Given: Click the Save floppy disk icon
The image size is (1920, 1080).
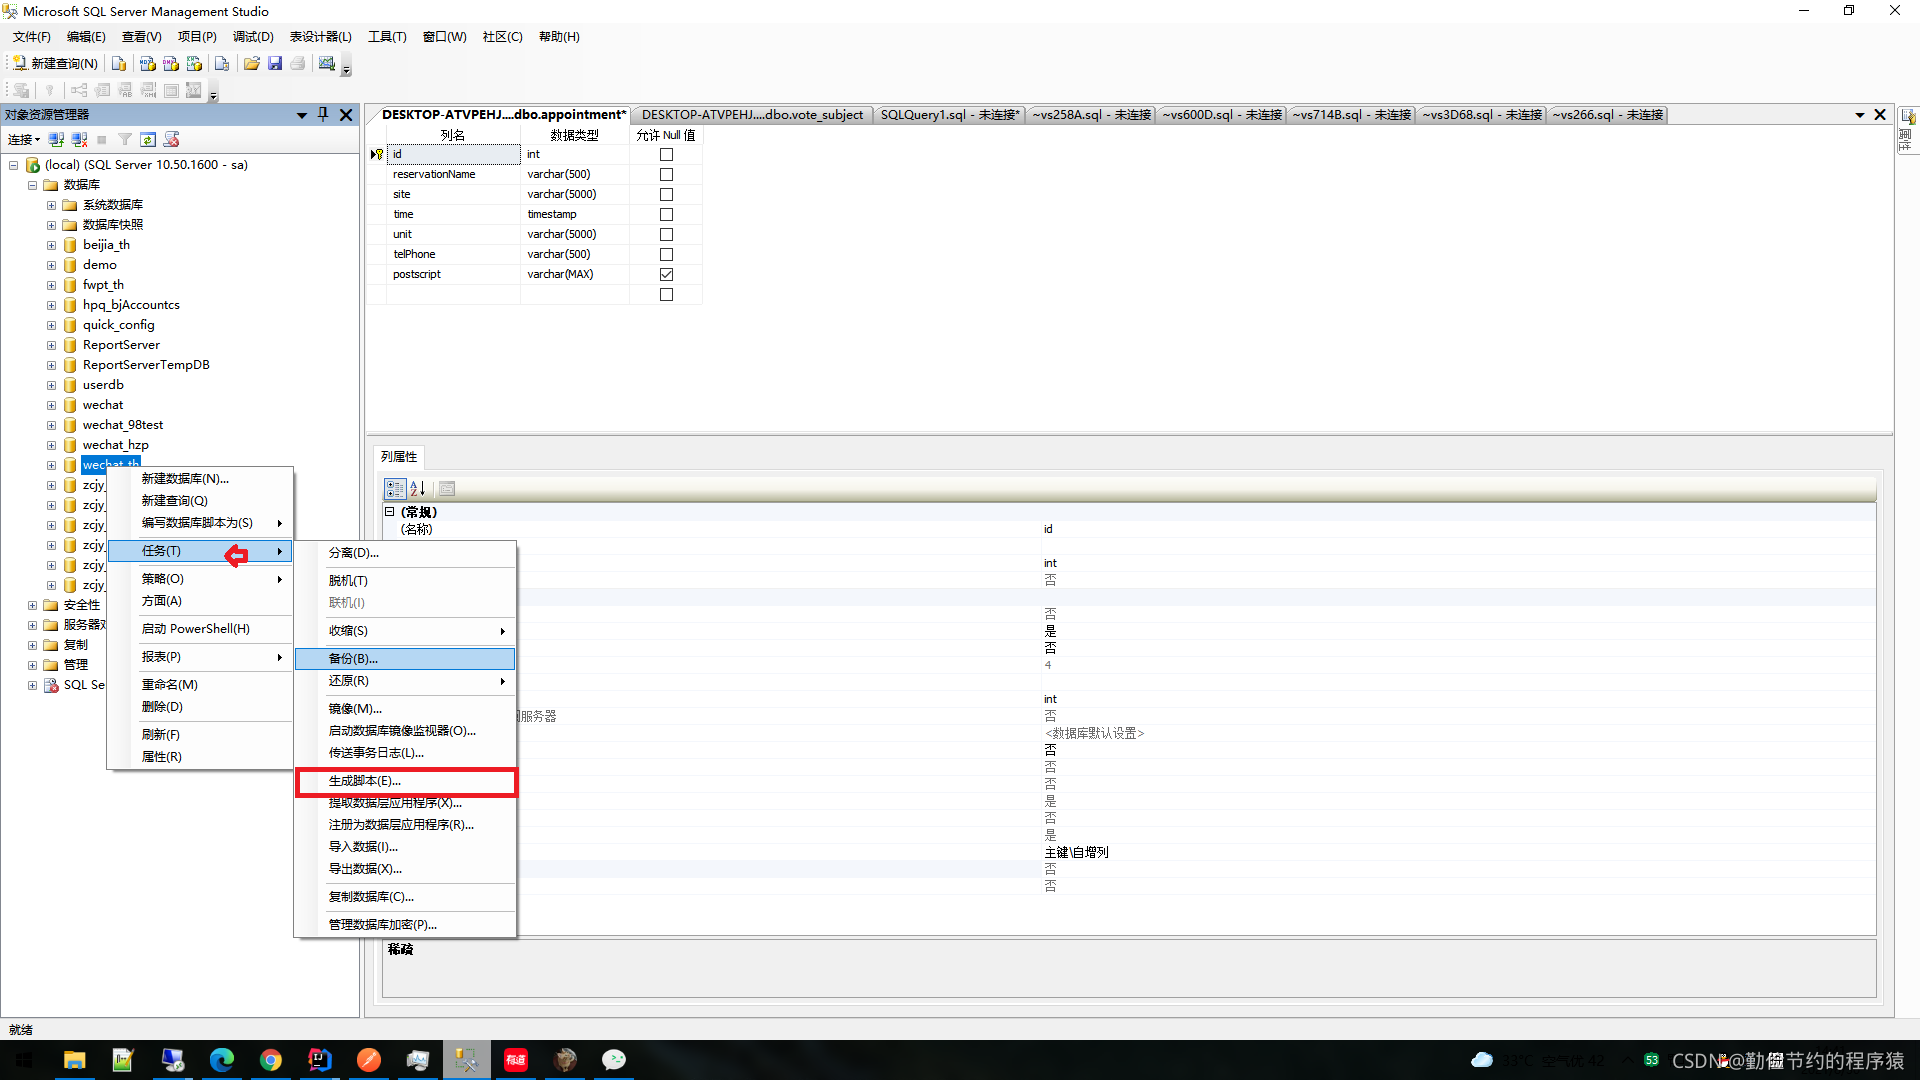Looking at the screenshot, I should pyautogui.click(x=275, y=63).
